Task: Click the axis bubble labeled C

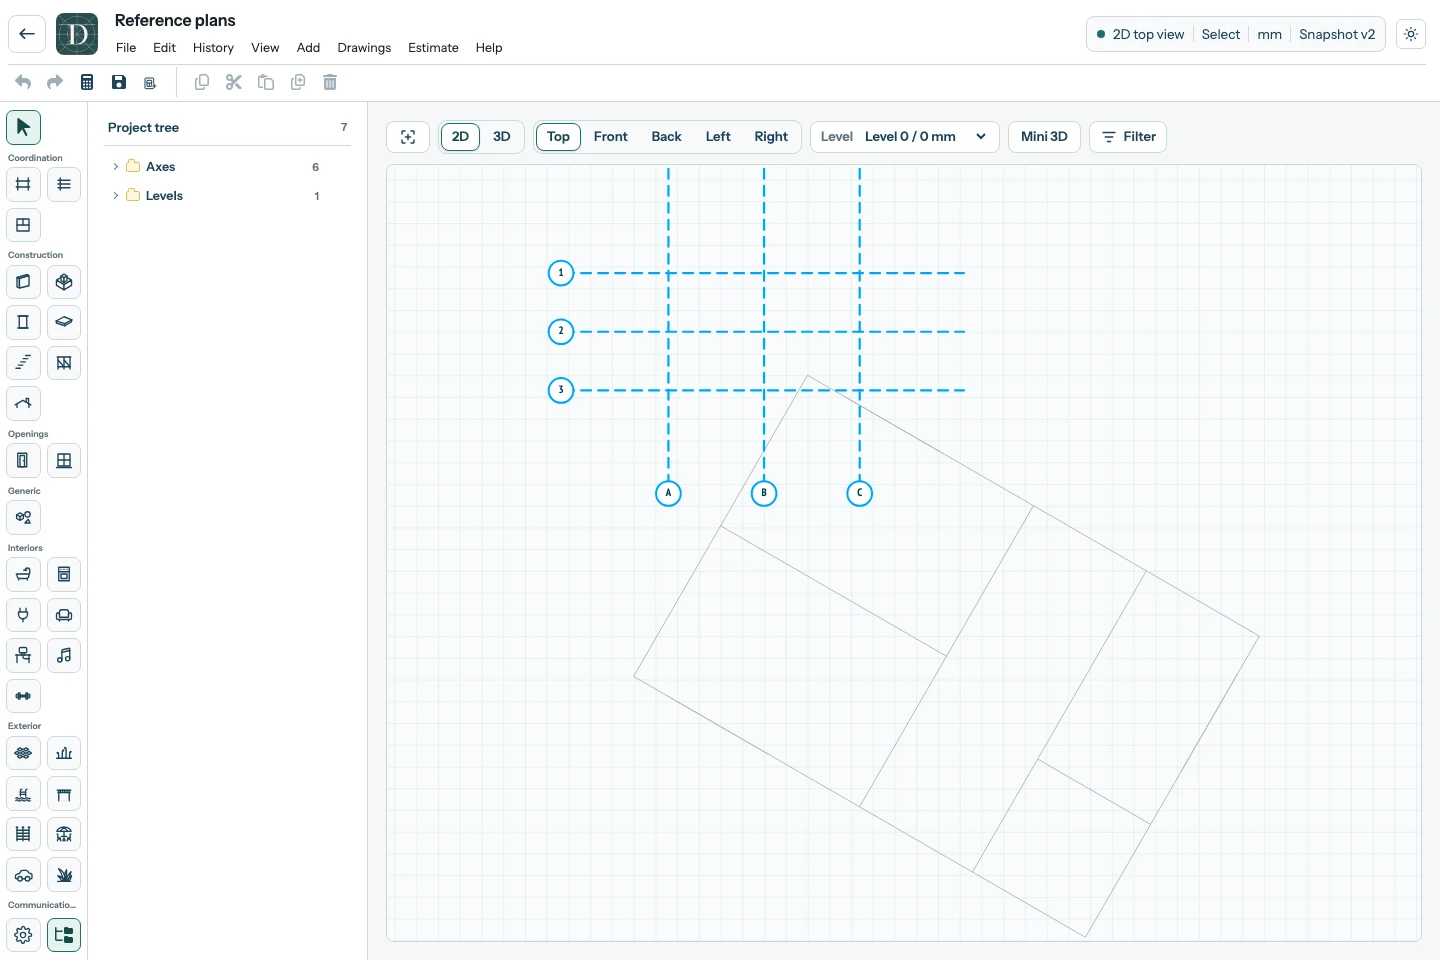Action: point(859,493)
